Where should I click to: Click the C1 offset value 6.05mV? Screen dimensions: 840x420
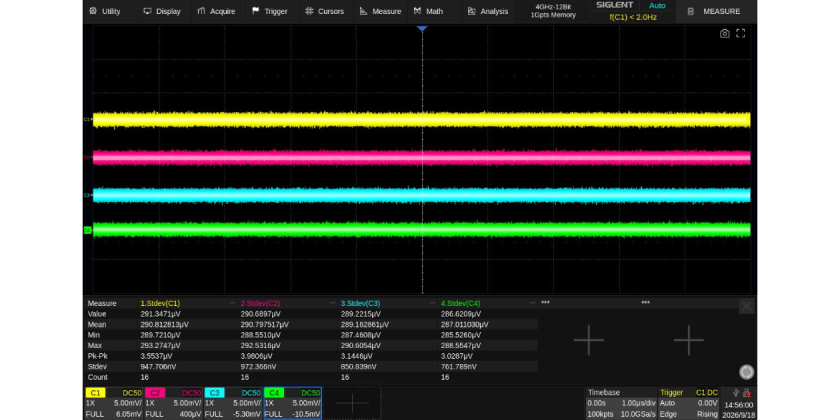(x=129, y=414)
